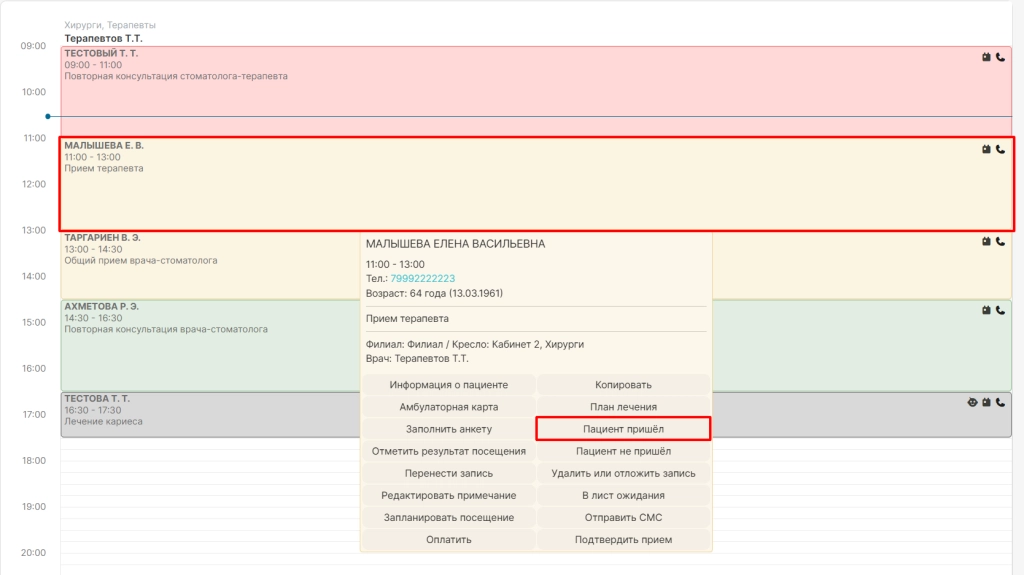Click the phone icon on ТЕСТОВА Т. Т. appointment
This screenshot has width=1024, height=575.
tap(1000, 402)
